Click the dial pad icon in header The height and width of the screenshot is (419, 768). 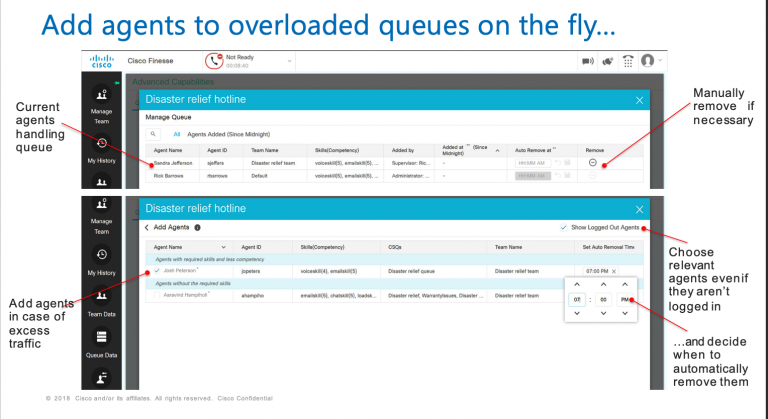(629, 60)
